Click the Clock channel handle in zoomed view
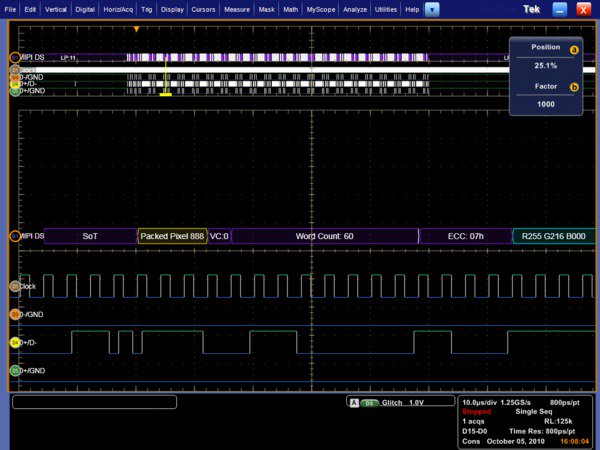This screenshot has width=600, height=450. [x=14, y=286]
